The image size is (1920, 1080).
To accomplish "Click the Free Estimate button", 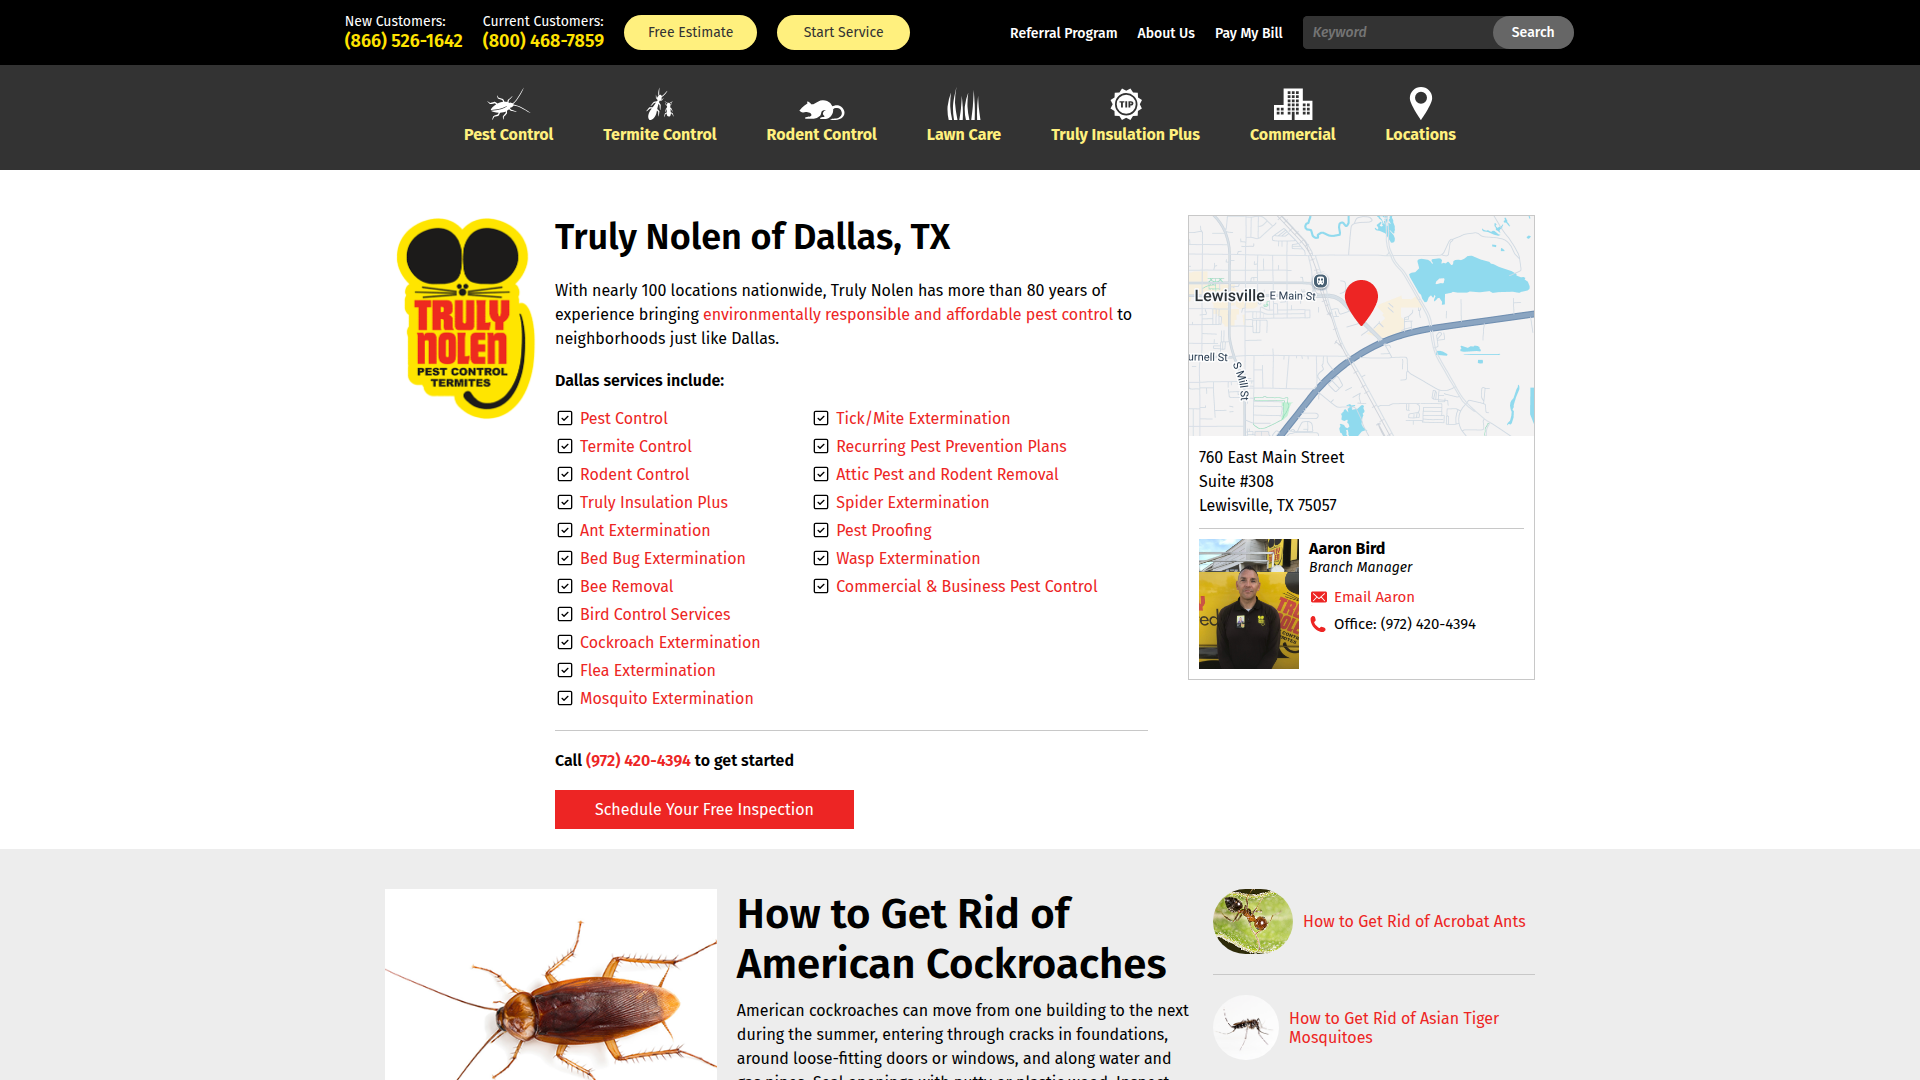I will tap(690, 32).
